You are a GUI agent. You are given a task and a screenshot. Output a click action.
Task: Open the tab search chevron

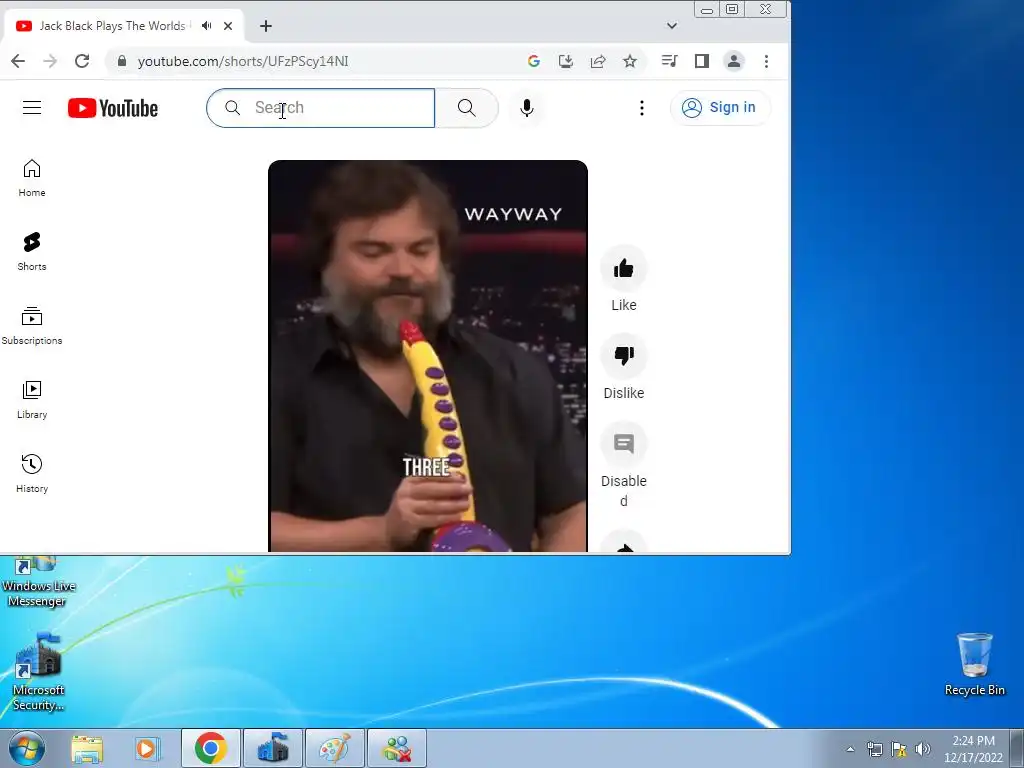(672, 26)
